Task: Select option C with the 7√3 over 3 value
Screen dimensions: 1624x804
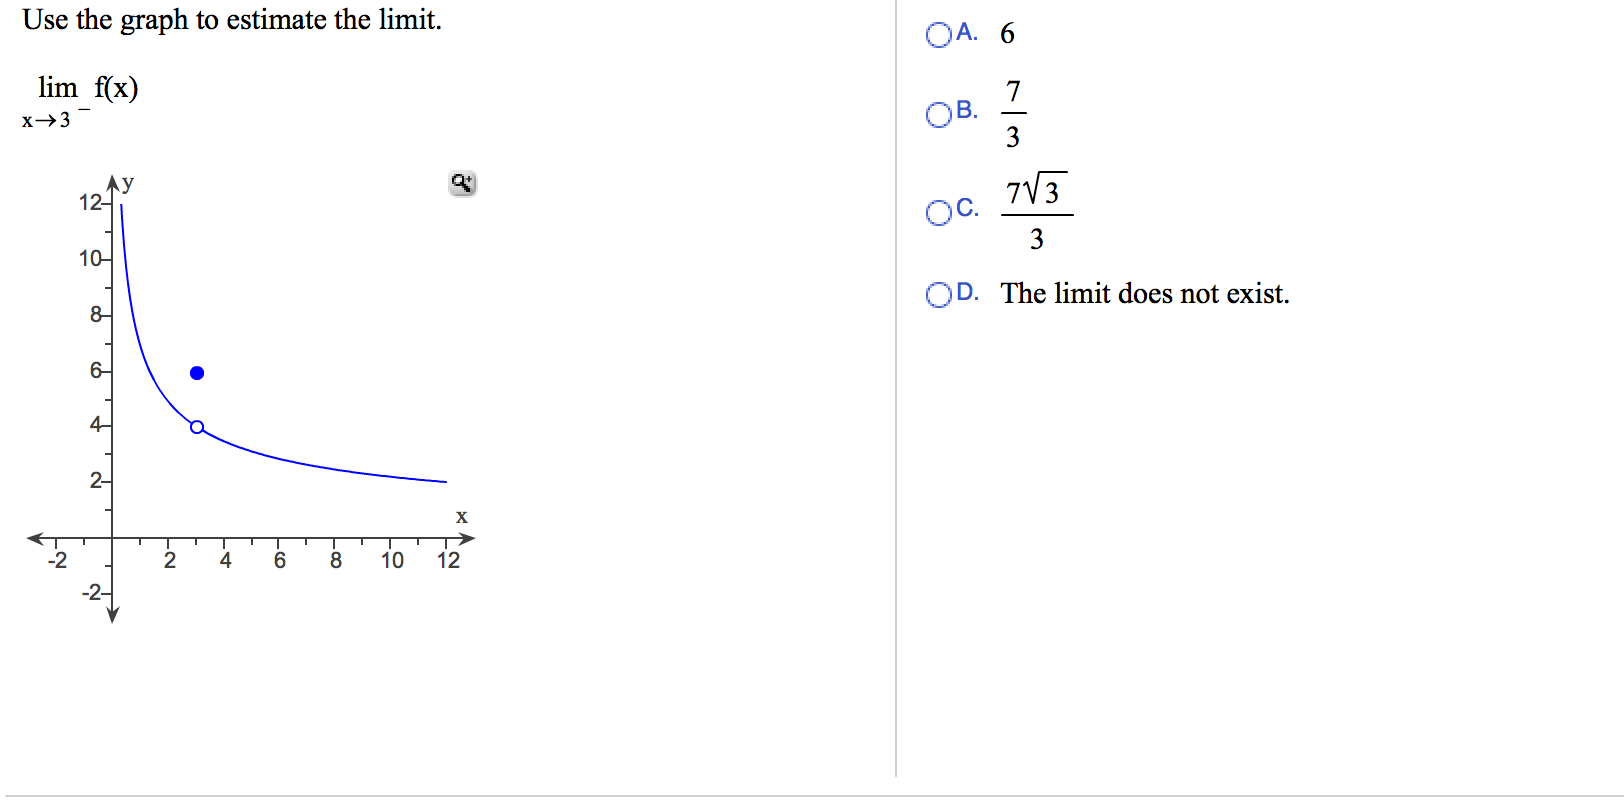Action: 938,213
